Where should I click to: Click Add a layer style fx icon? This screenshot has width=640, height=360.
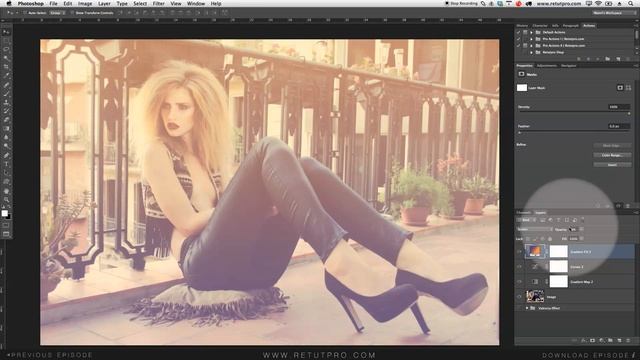pos(584,340)
